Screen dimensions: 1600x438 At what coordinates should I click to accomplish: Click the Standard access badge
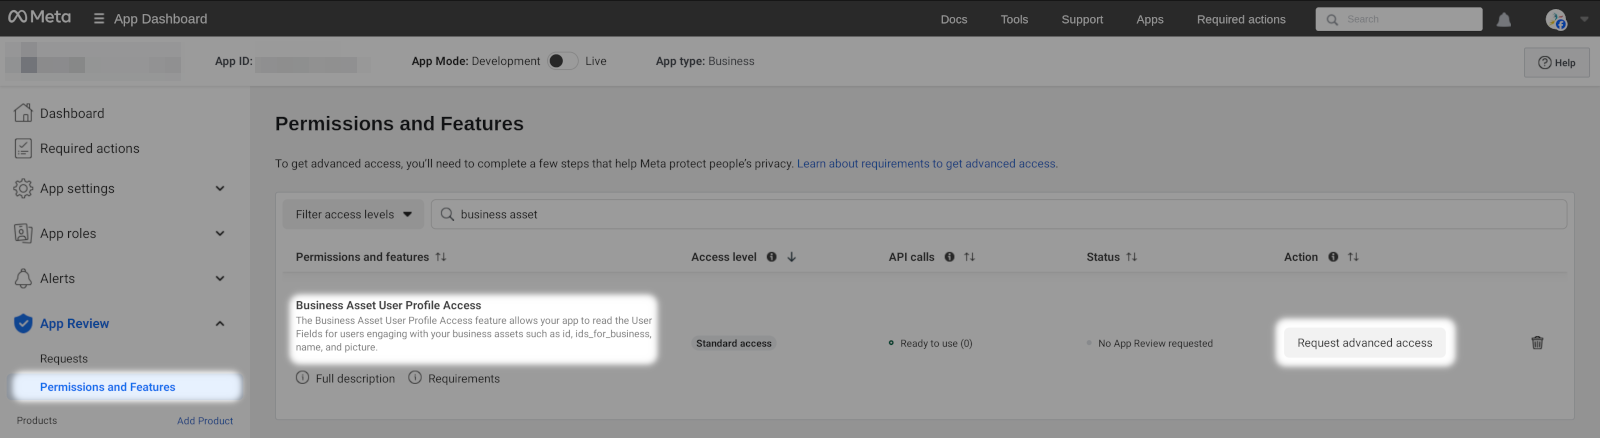pos(734,343)
